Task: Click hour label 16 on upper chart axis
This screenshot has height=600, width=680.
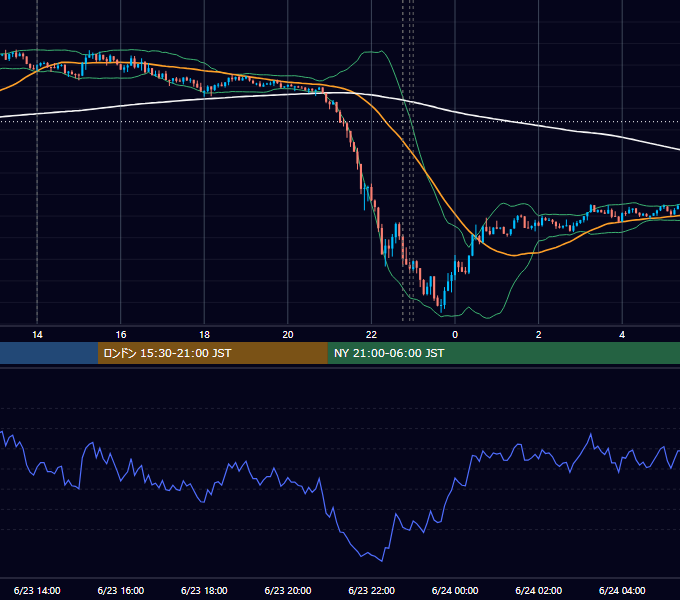Action: pos(121,335)
